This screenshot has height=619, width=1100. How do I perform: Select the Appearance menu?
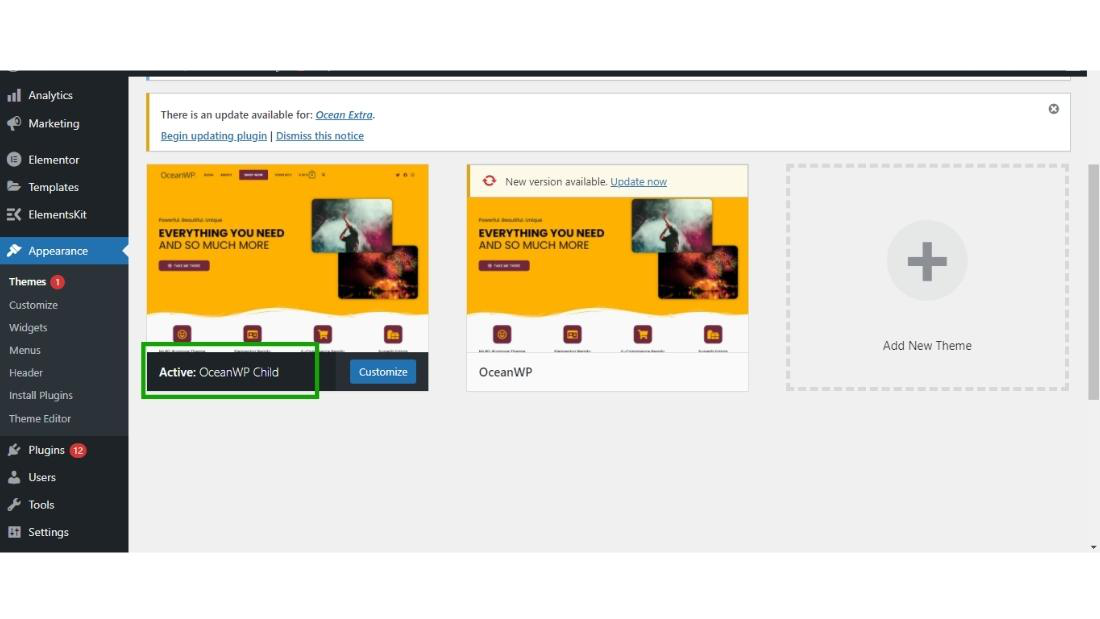coord(64,251)
